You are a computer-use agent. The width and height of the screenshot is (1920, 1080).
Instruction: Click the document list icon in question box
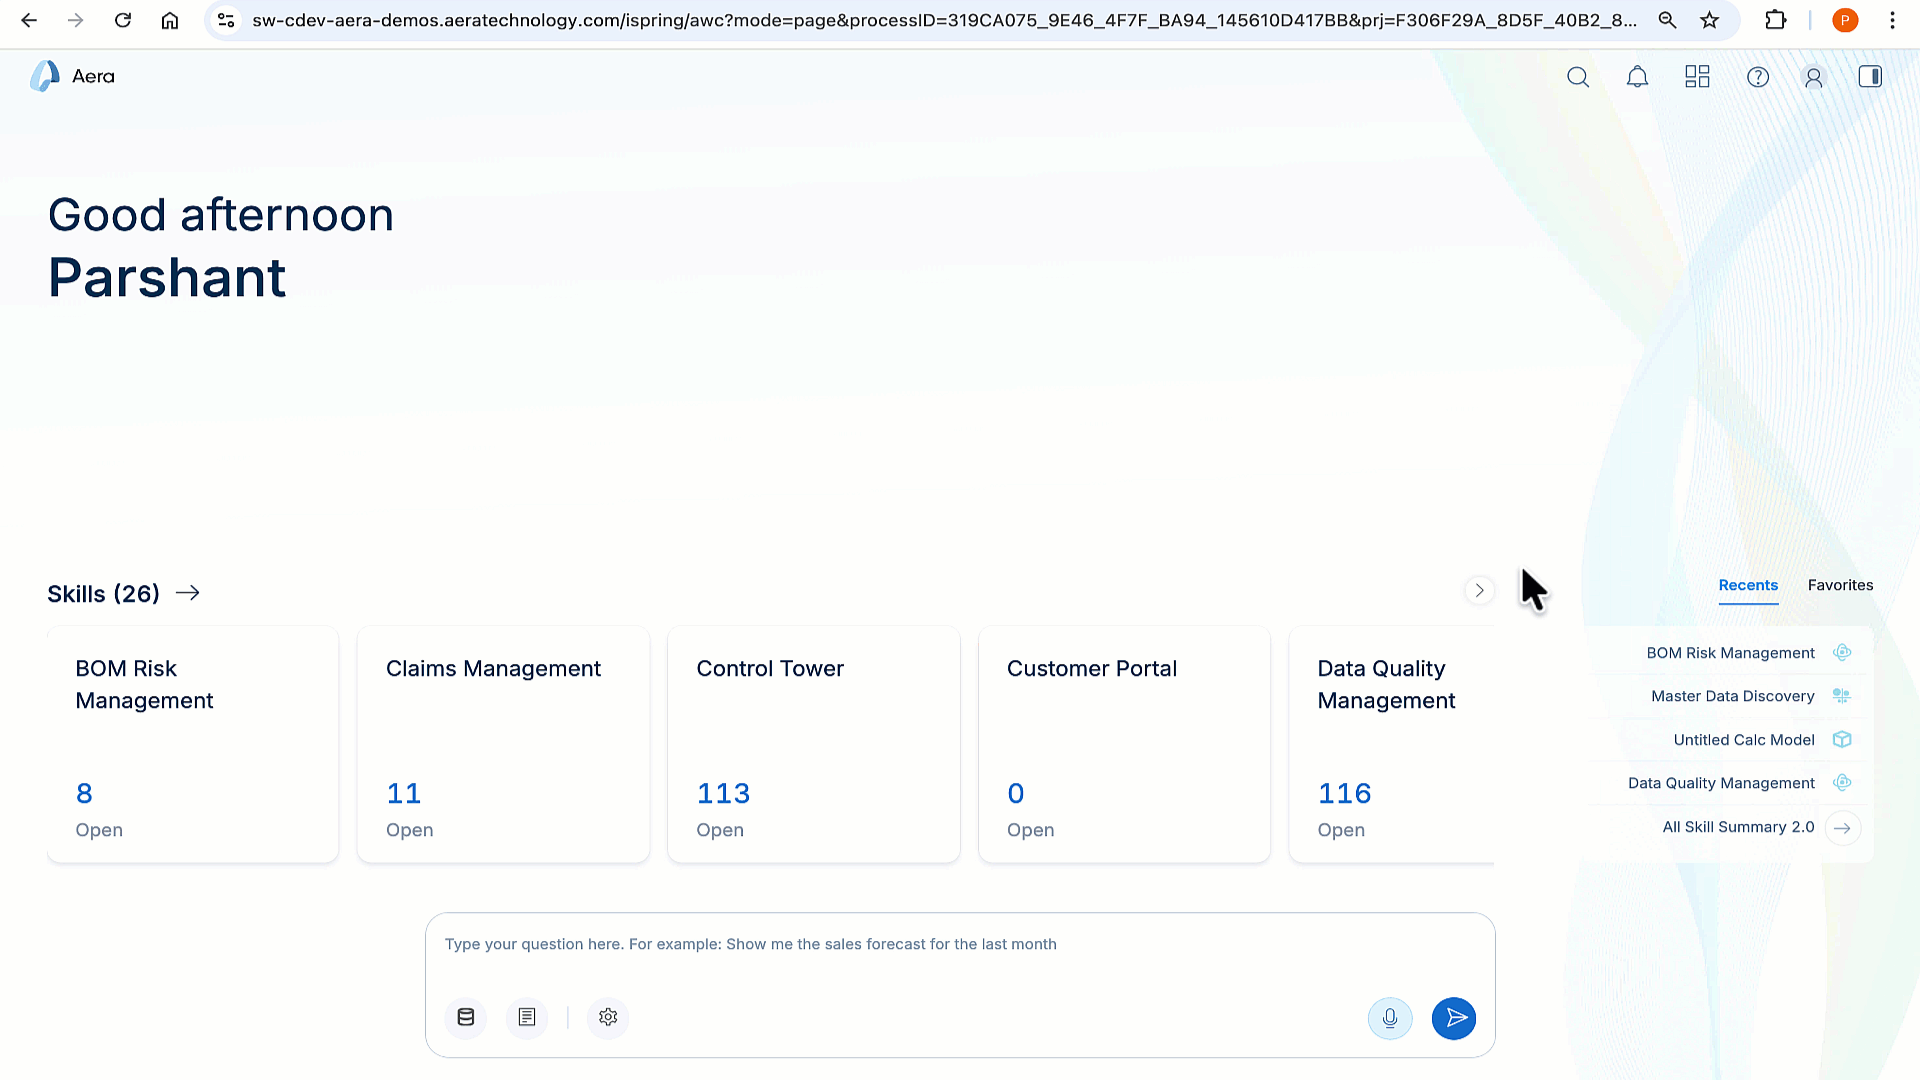point(527,1017)
